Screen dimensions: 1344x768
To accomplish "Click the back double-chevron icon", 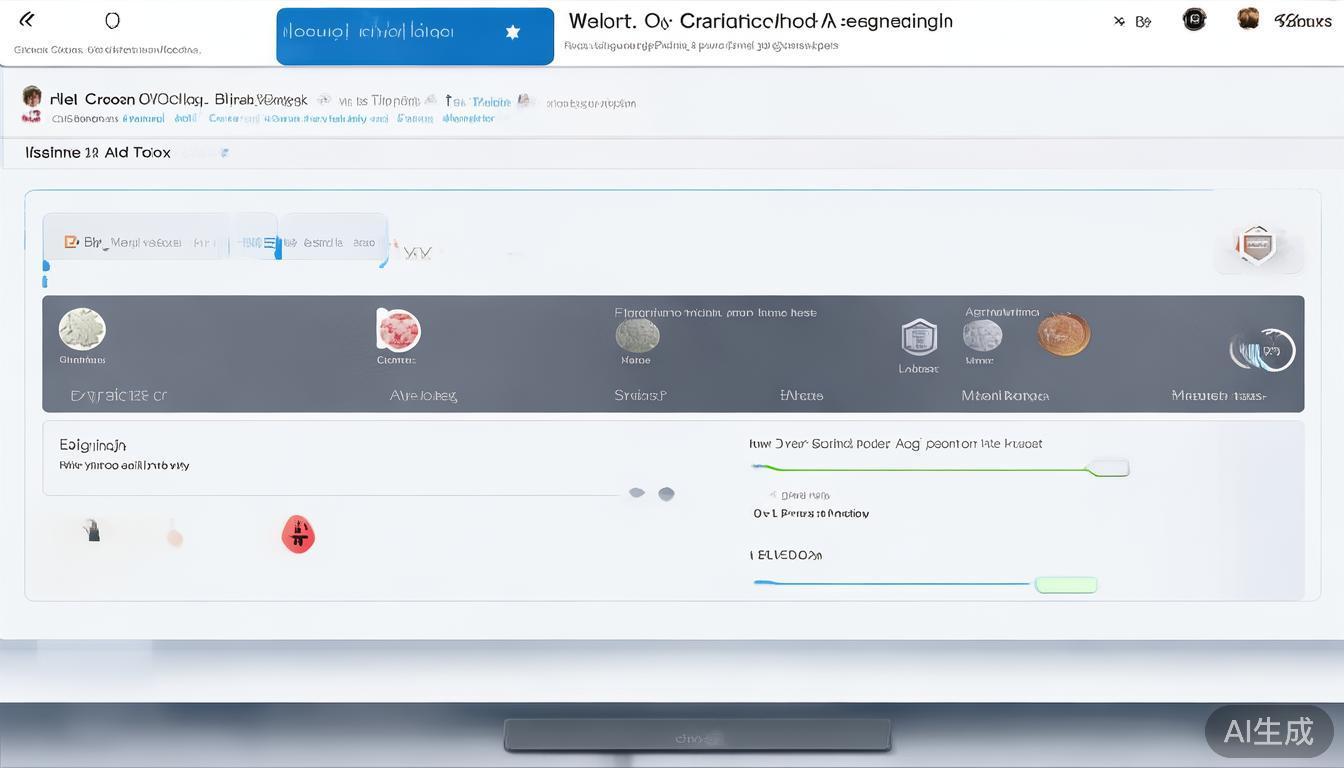I will [x=27, y=20].
